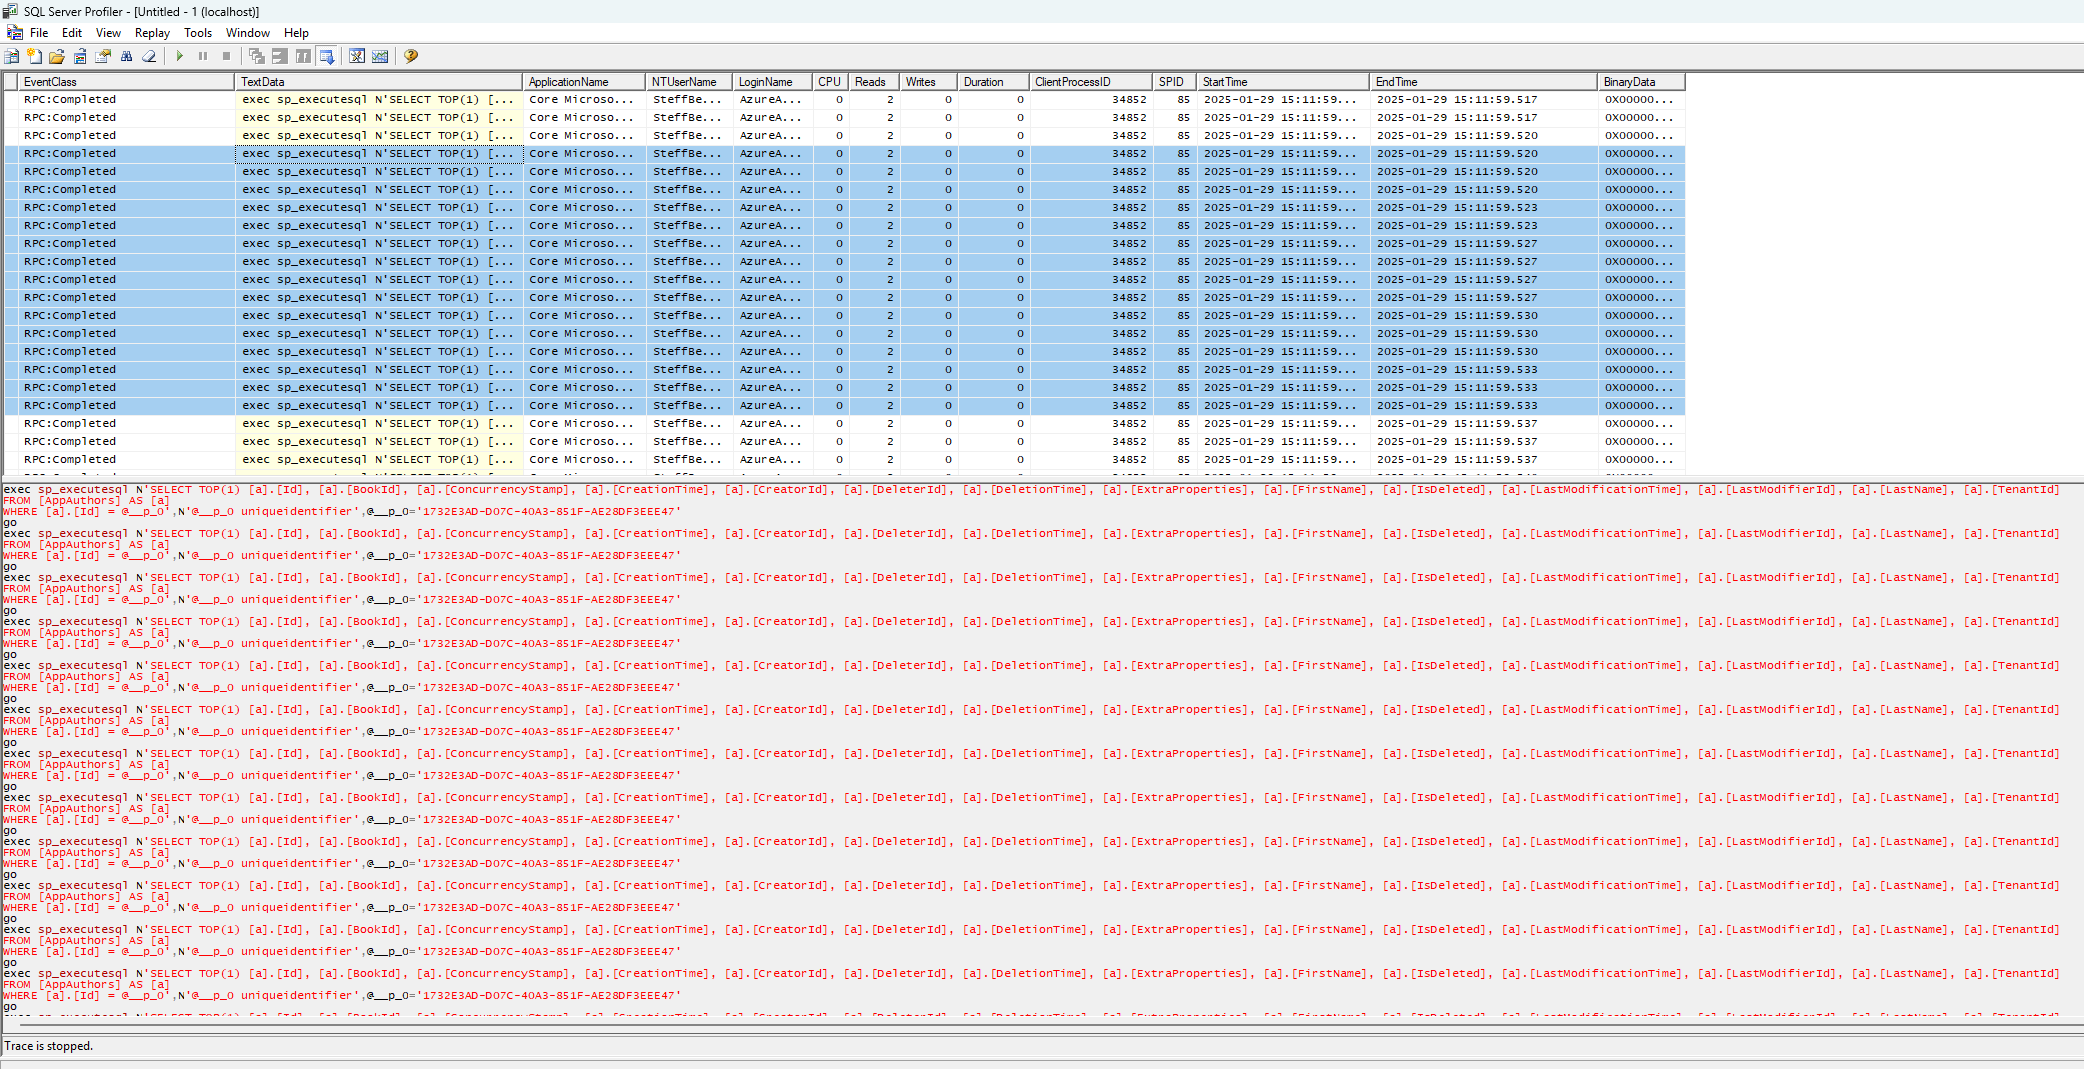Open Database Engine Tuning Advisor icon
Viewport: 2084px width, 1069px height.
click(357, 56)
